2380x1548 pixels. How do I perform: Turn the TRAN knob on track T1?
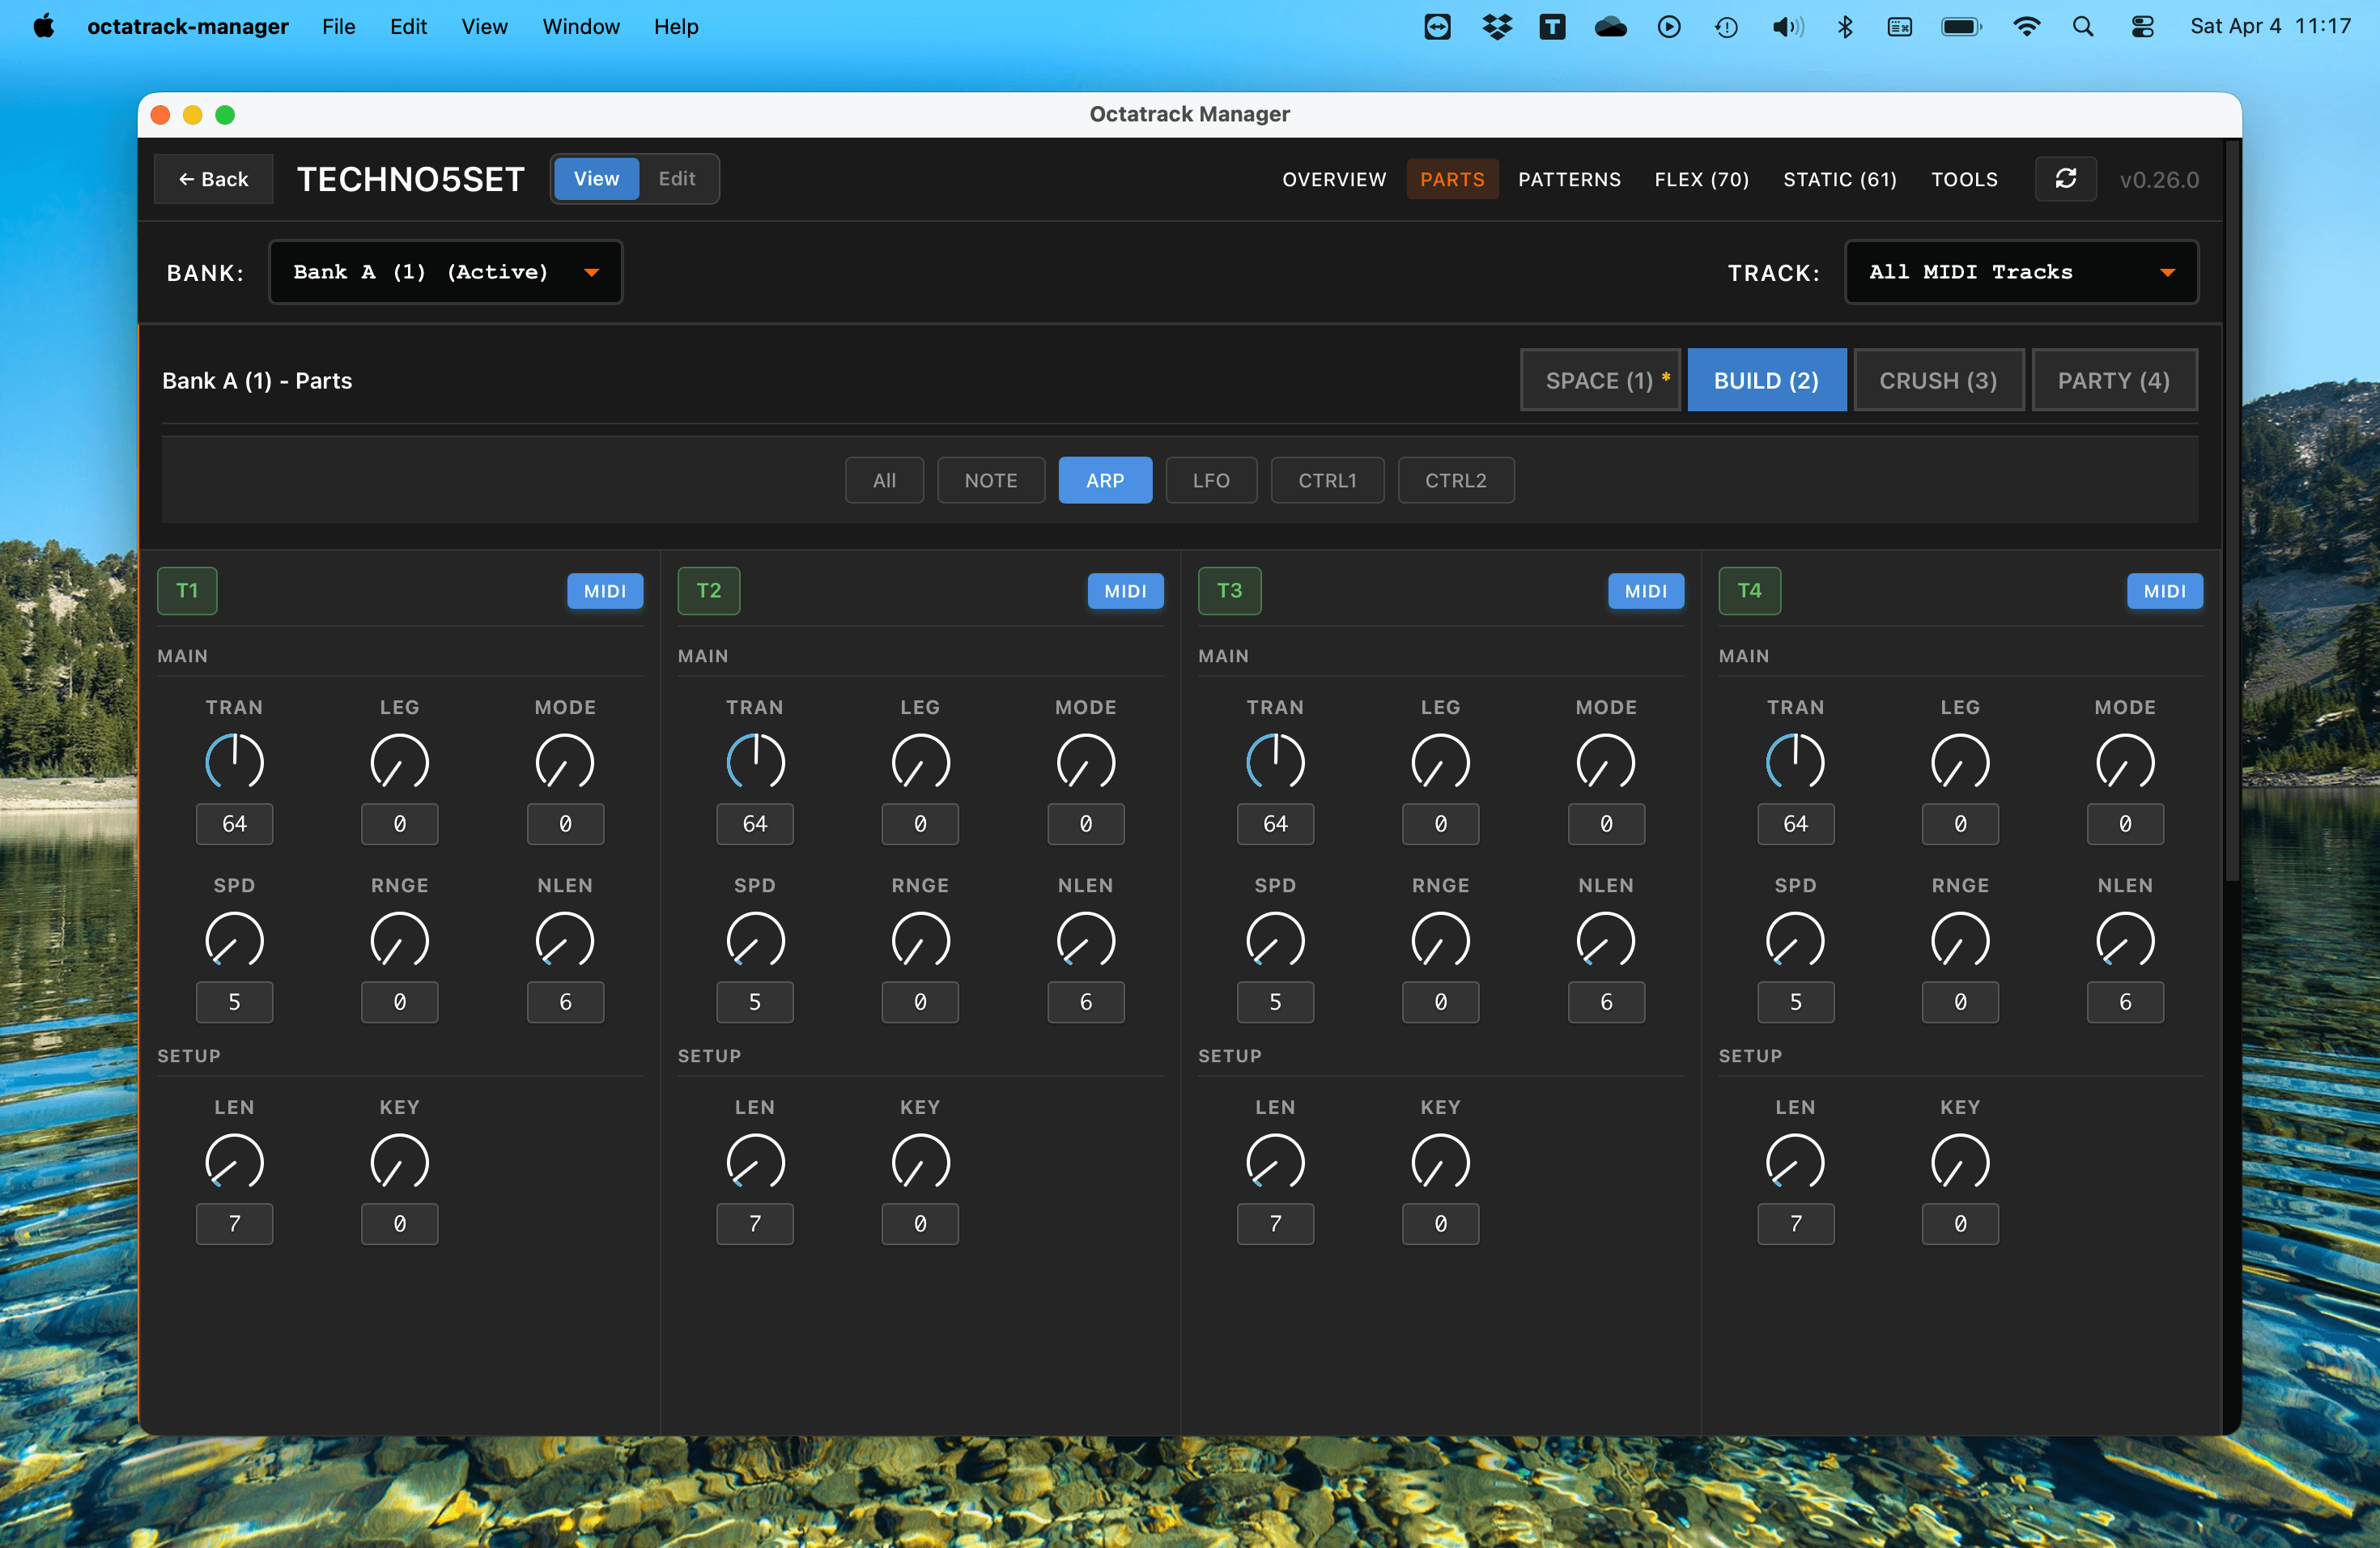235,762
